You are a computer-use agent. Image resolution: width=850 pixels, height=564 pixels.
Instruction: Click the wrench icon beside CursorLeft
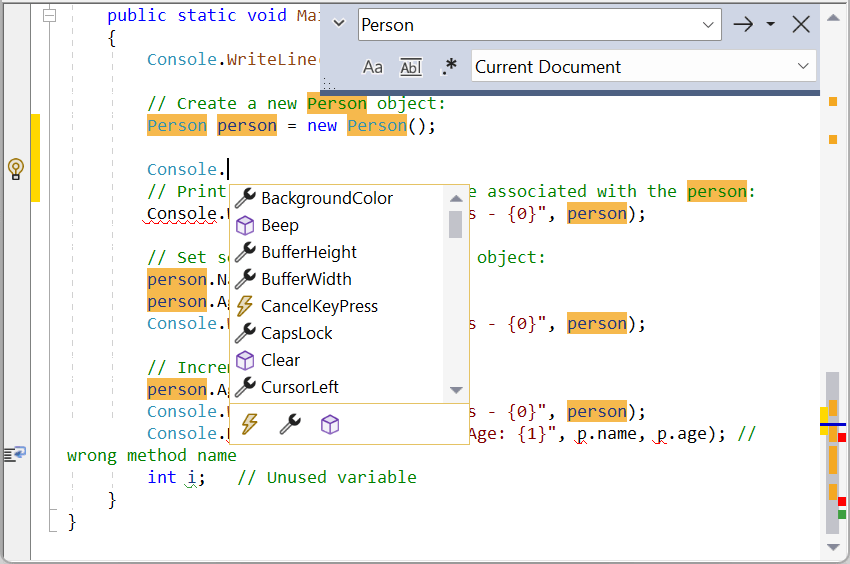pyautogui.click(x=245, y=387)
